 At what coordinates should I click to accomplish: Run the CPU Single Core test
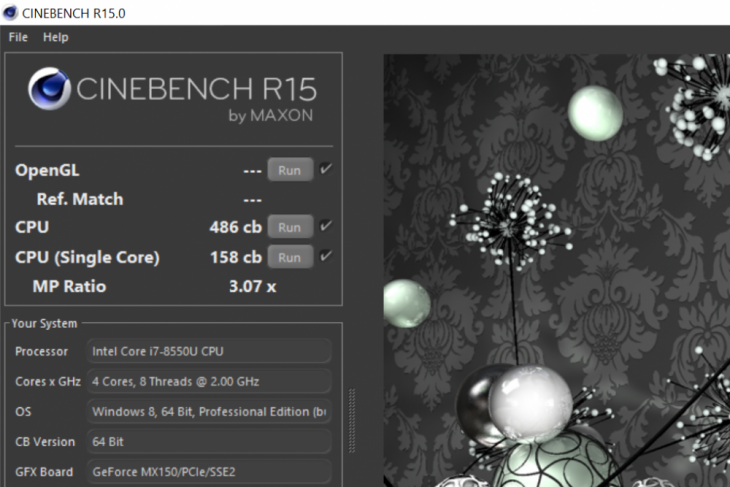pyautogui.click(x=290, y=257)
